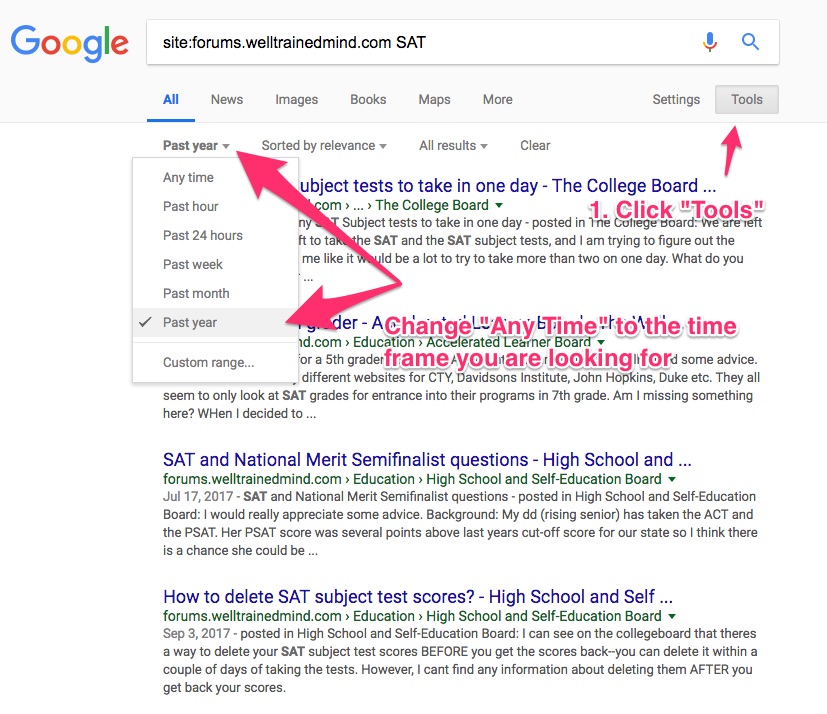The width and height of the screenshot is (827, 714).
Task: Switch to the Images tab
Action: (x=296, y=100)
